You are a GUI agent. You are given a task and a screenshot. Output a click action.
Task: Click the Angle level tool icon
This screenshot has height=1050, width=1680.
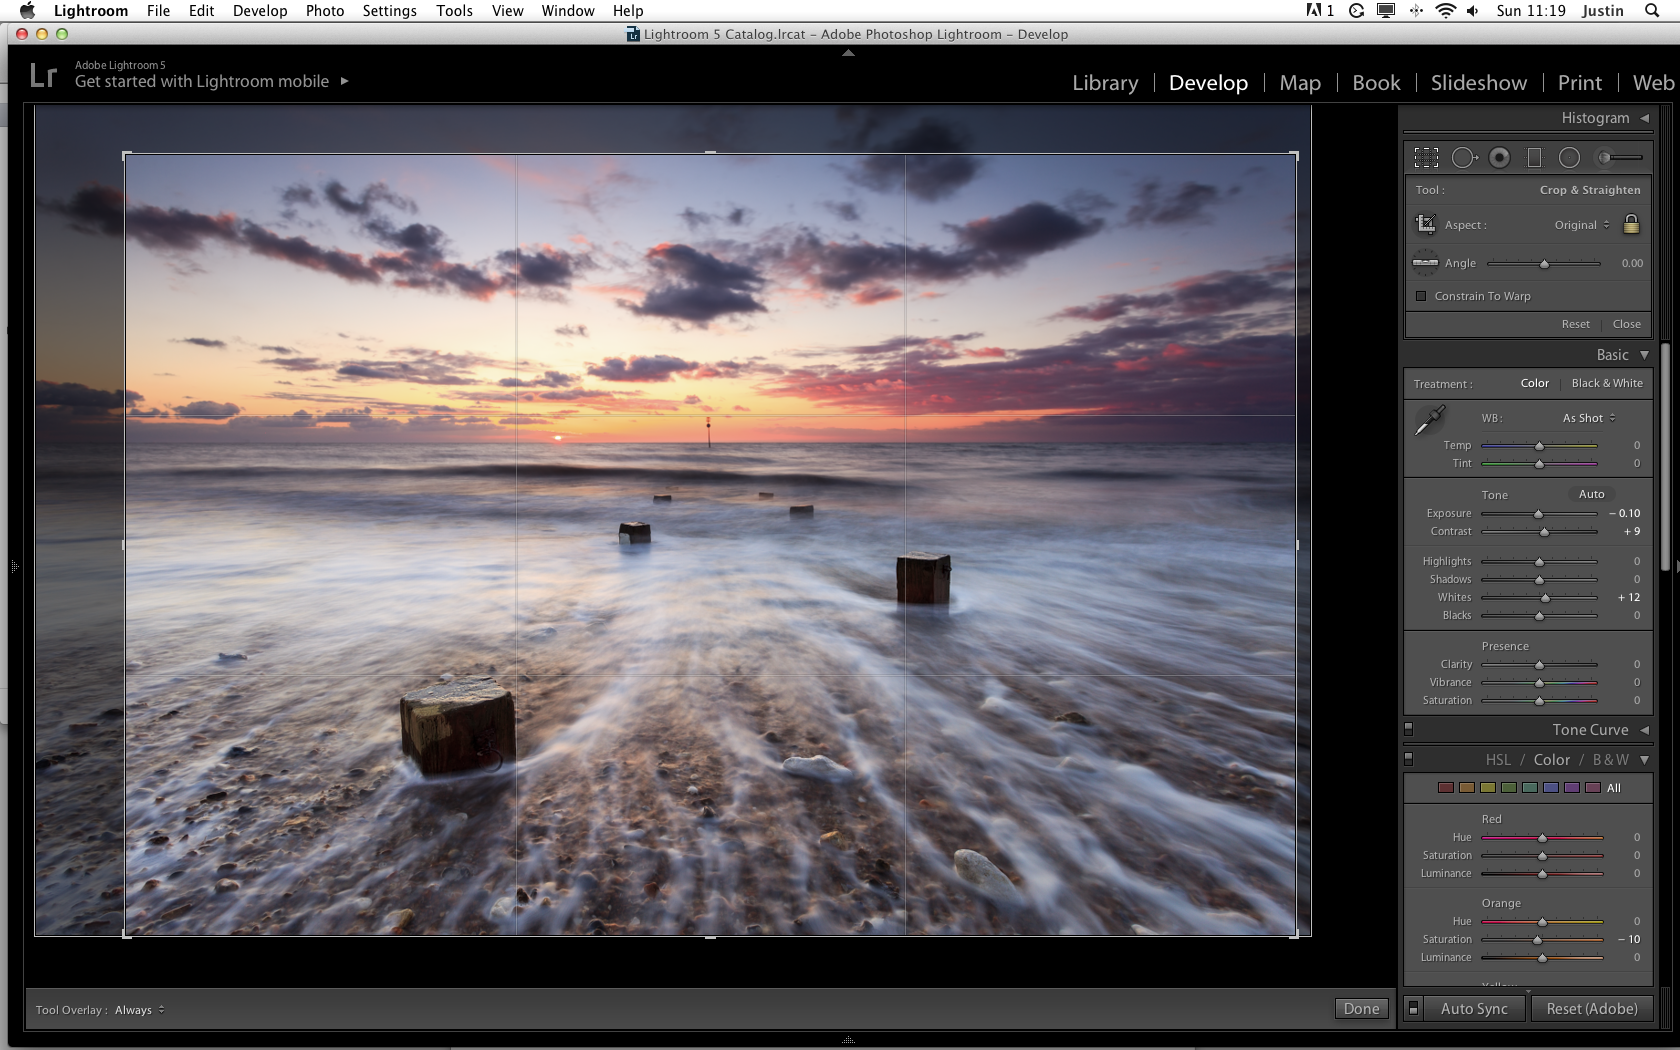pyautogui.click(x=1426, y=262)
